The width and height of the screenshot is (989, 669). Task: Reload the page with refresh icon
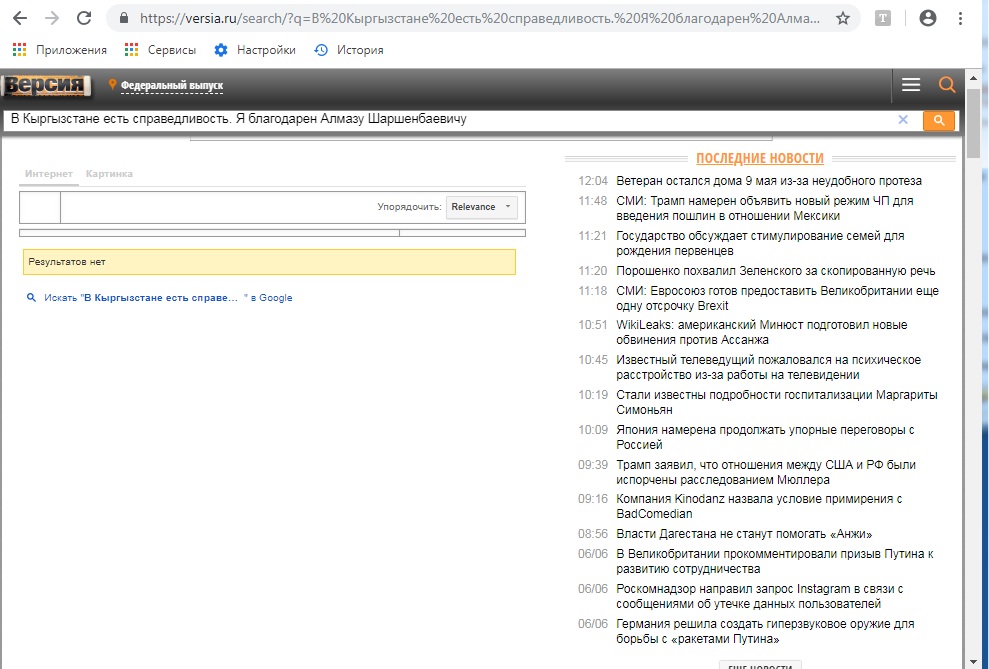[85, 18]
